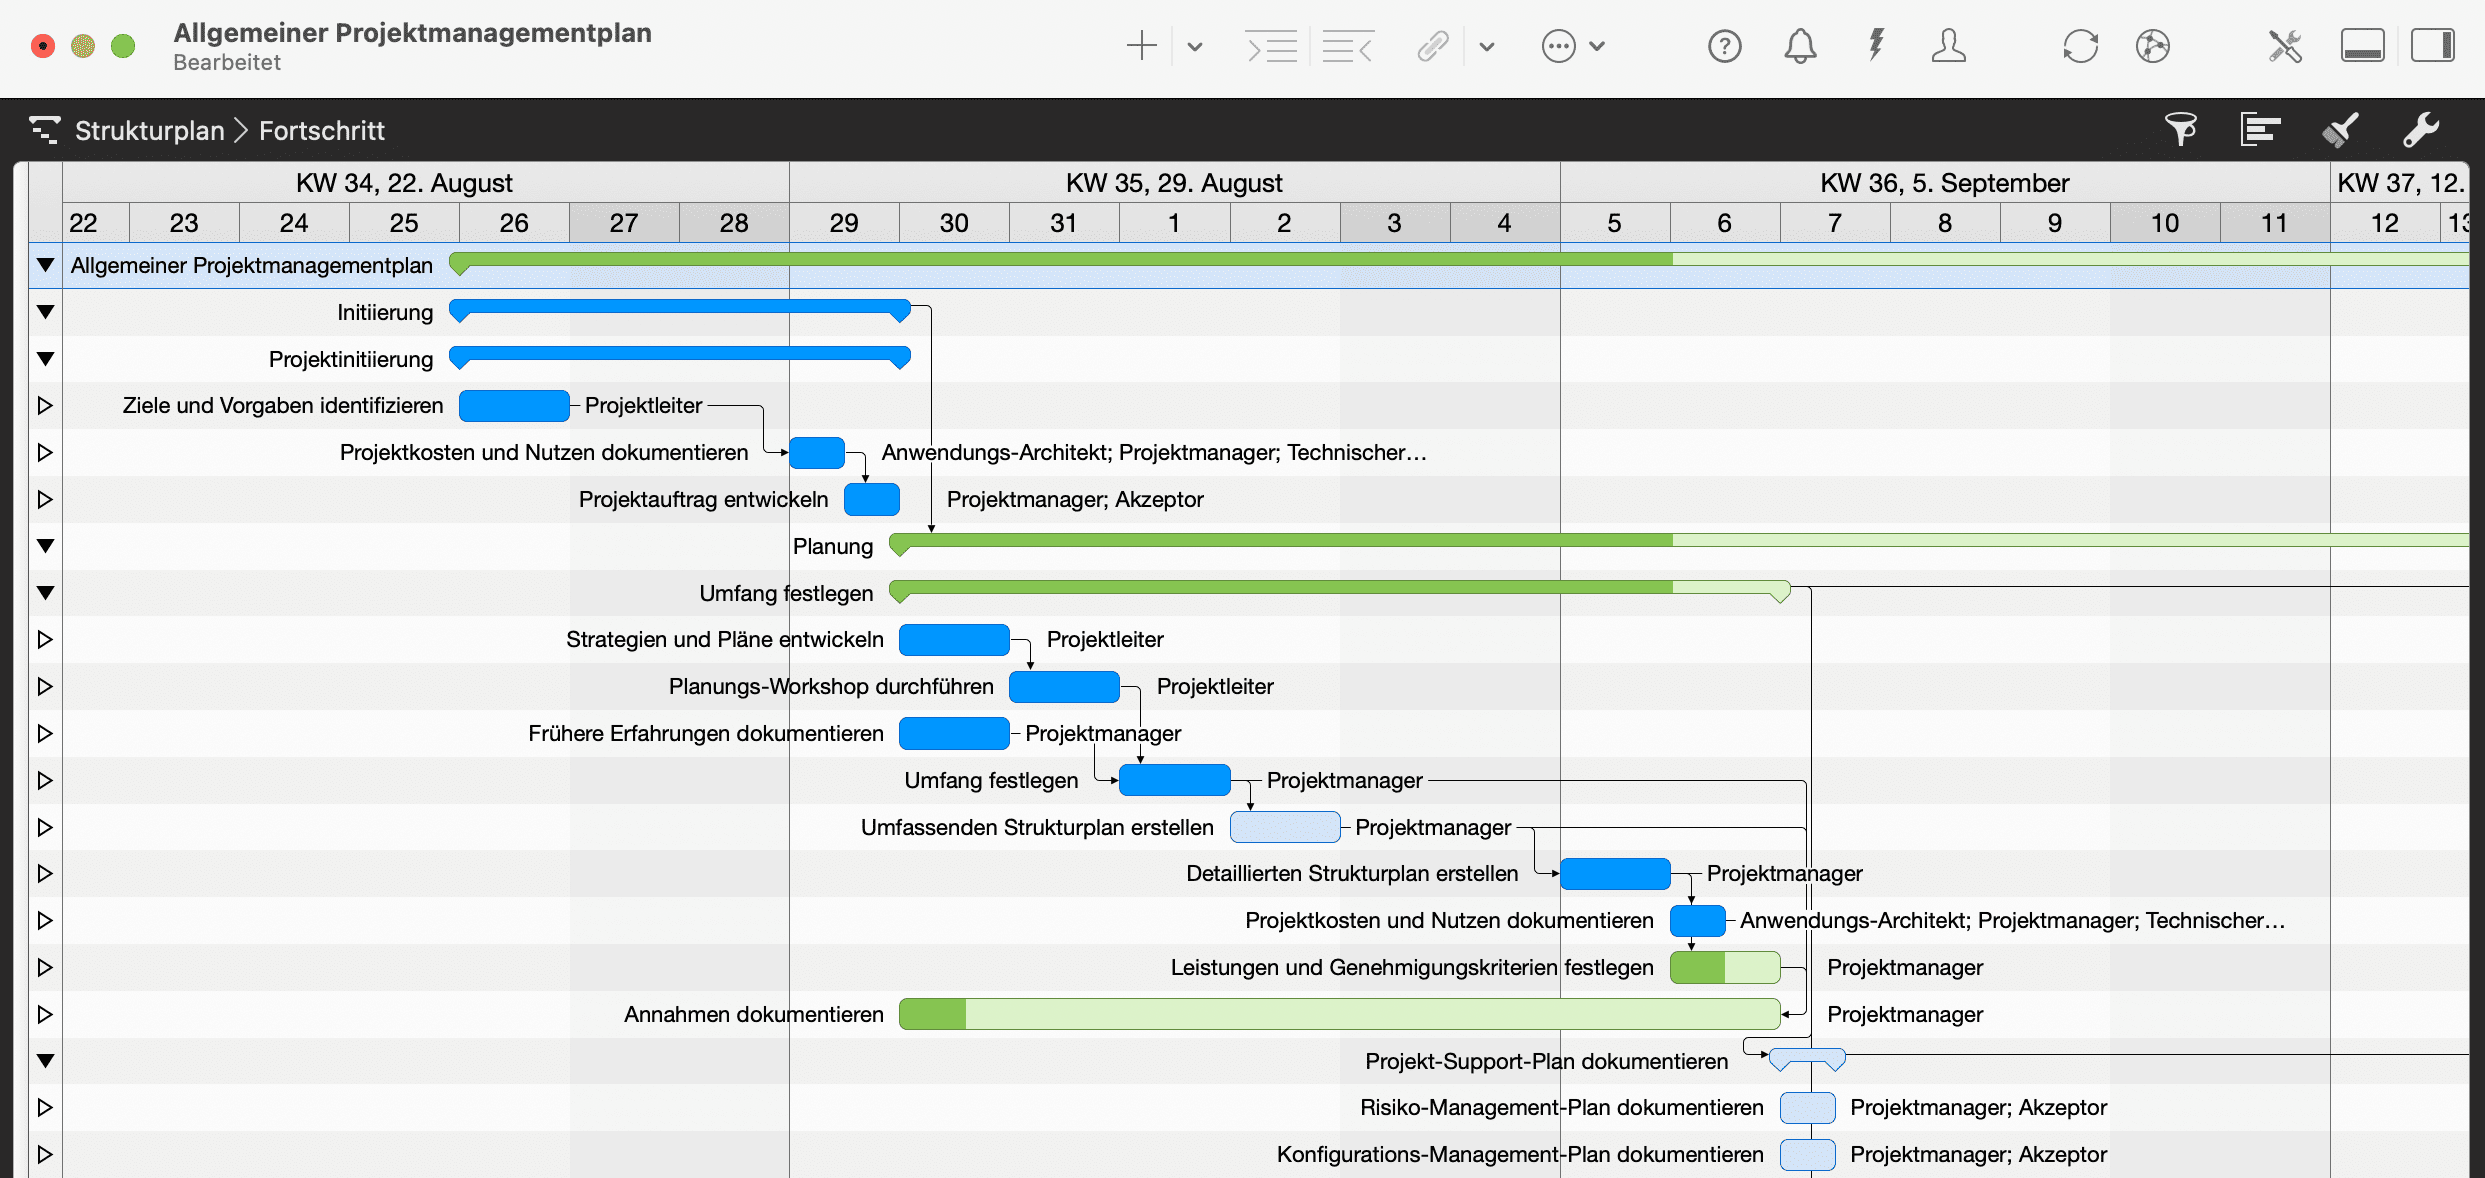Select Strukturplan in the breadcrumb
Screen dimensions: 2485x1178
(x=150, y=130)
